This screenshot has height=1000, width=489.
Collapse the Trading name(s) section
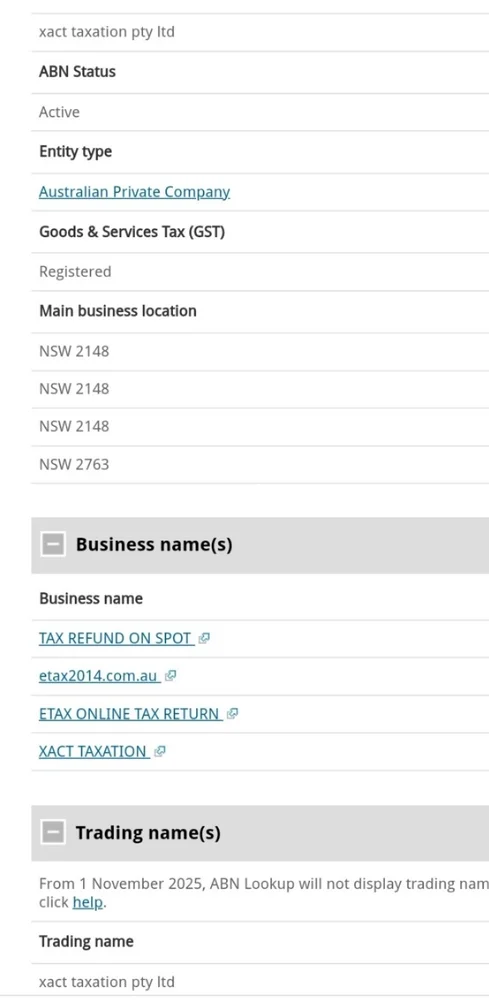tap(53, 832)
